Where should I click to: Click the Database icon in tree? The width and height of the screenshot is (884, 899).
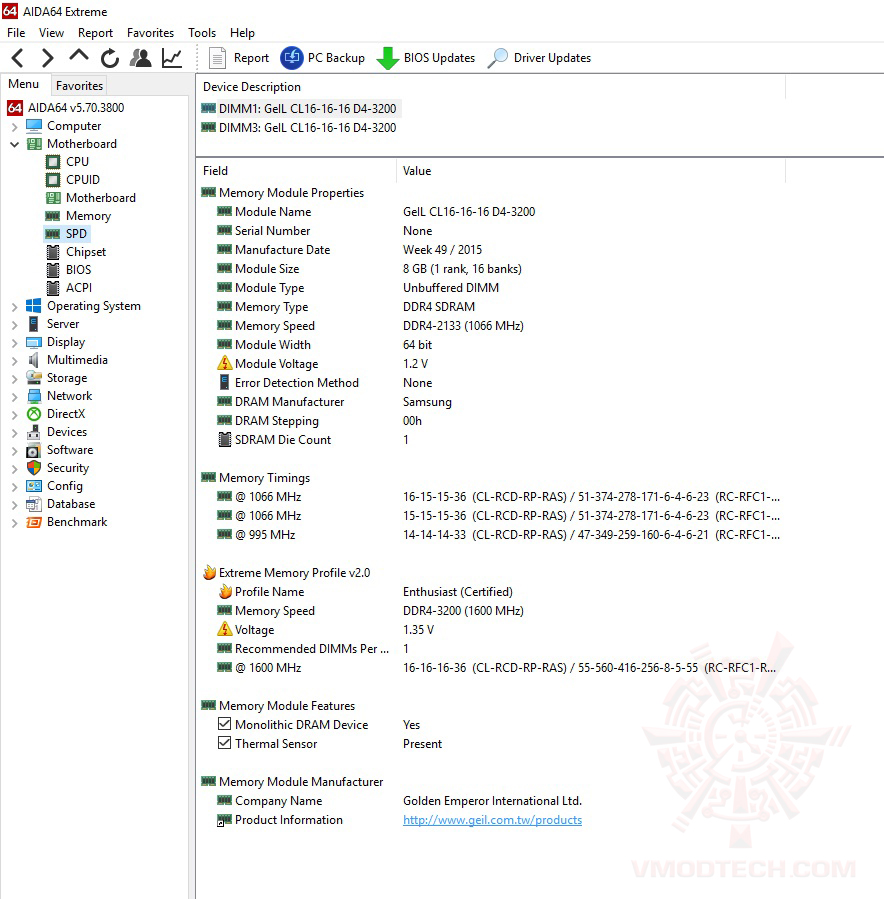tap(34, 504)
